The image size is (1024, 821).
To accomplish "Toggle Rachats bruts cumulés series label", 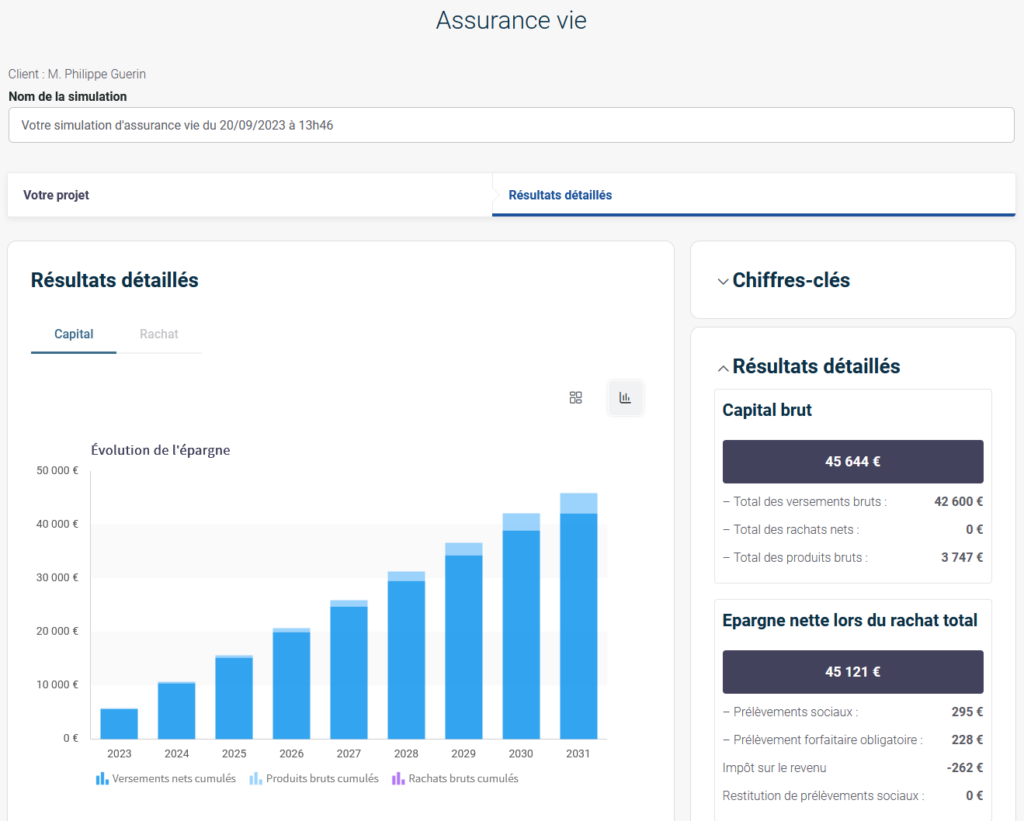I will coord(463,778).
